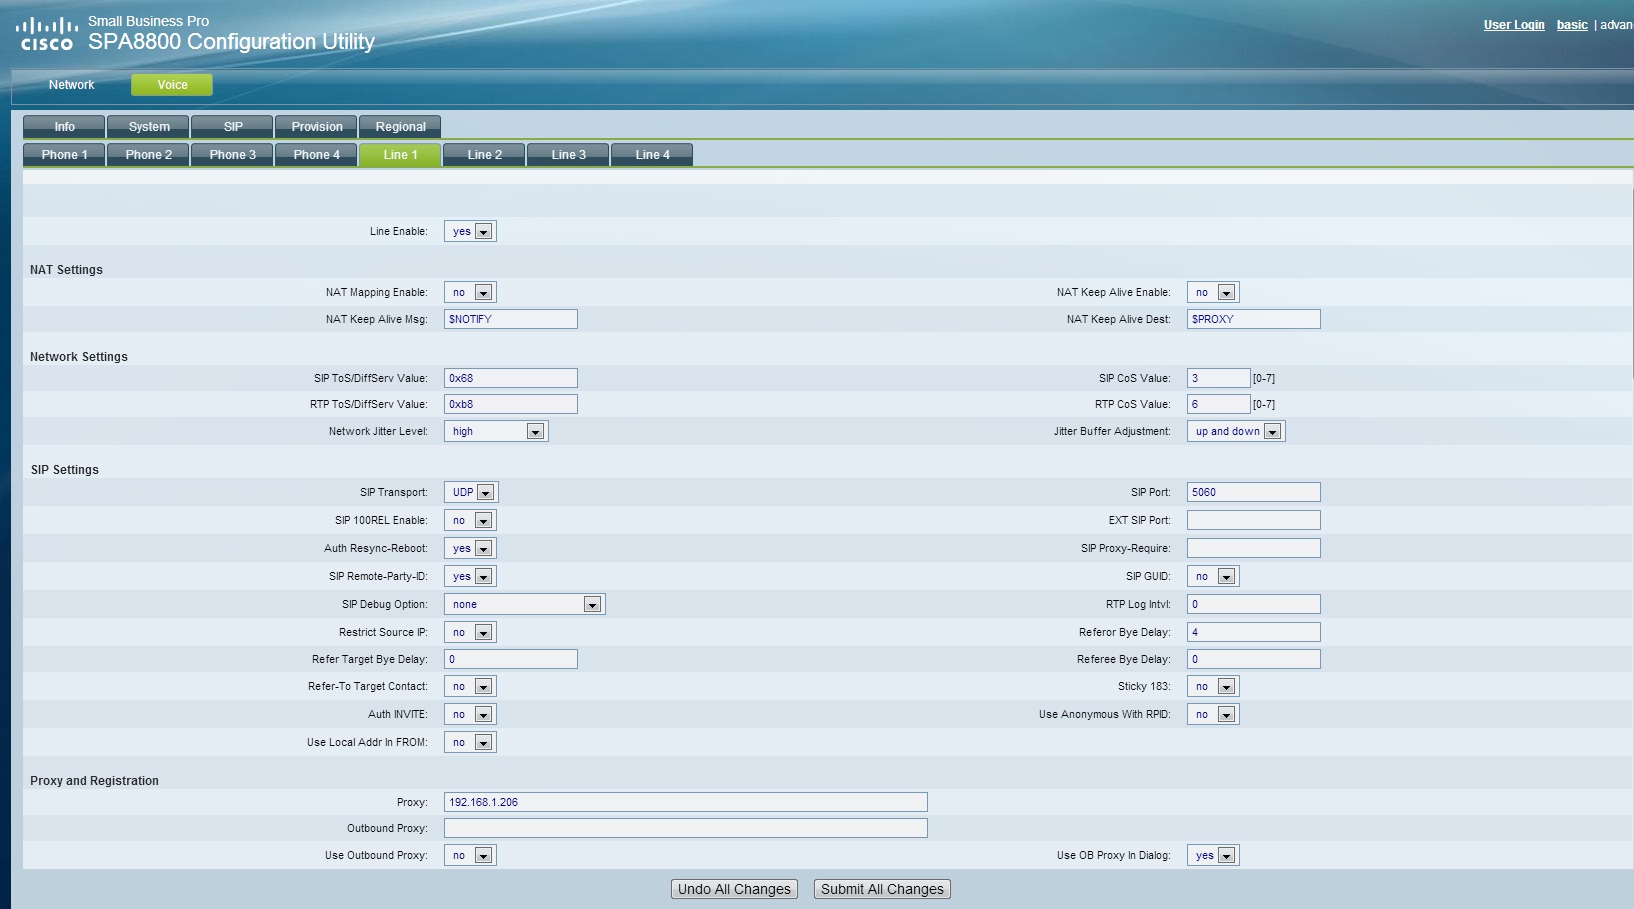This screenshot has width=1634, height=909.
Task: Open the Sticky 183 dropdown
Action: (1213, 687)
